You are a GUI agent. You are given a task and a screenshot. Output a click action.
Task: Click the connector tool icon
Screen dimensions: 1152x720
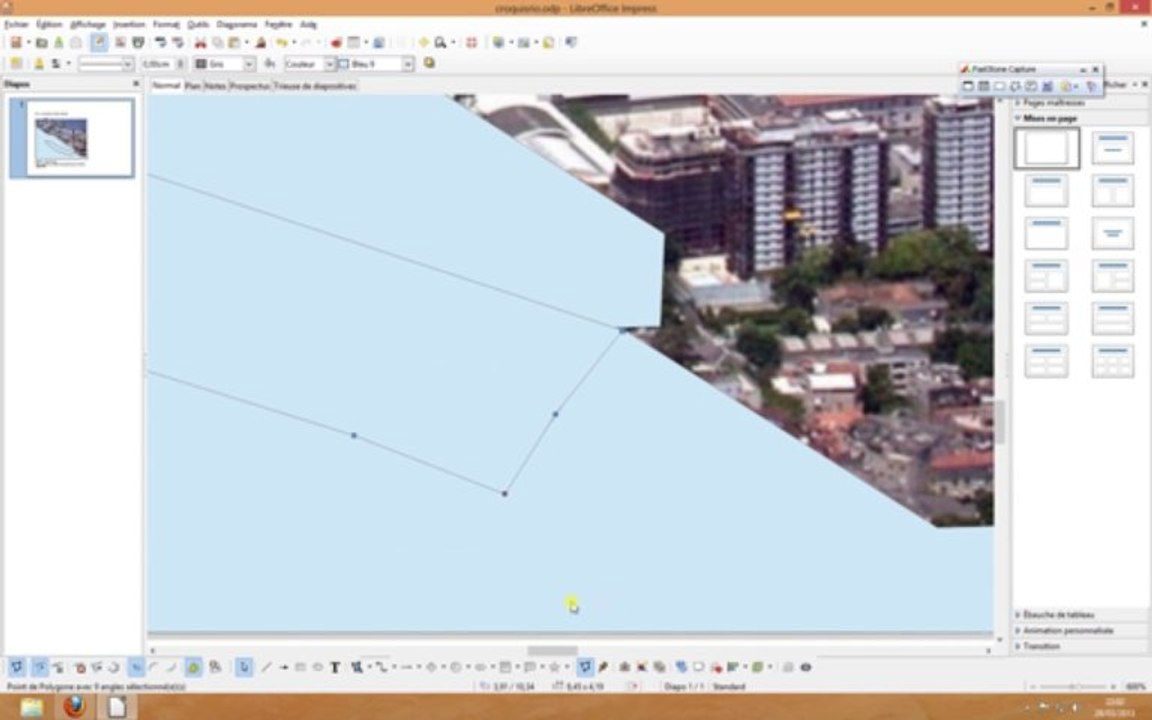click(x=381, y=667)
